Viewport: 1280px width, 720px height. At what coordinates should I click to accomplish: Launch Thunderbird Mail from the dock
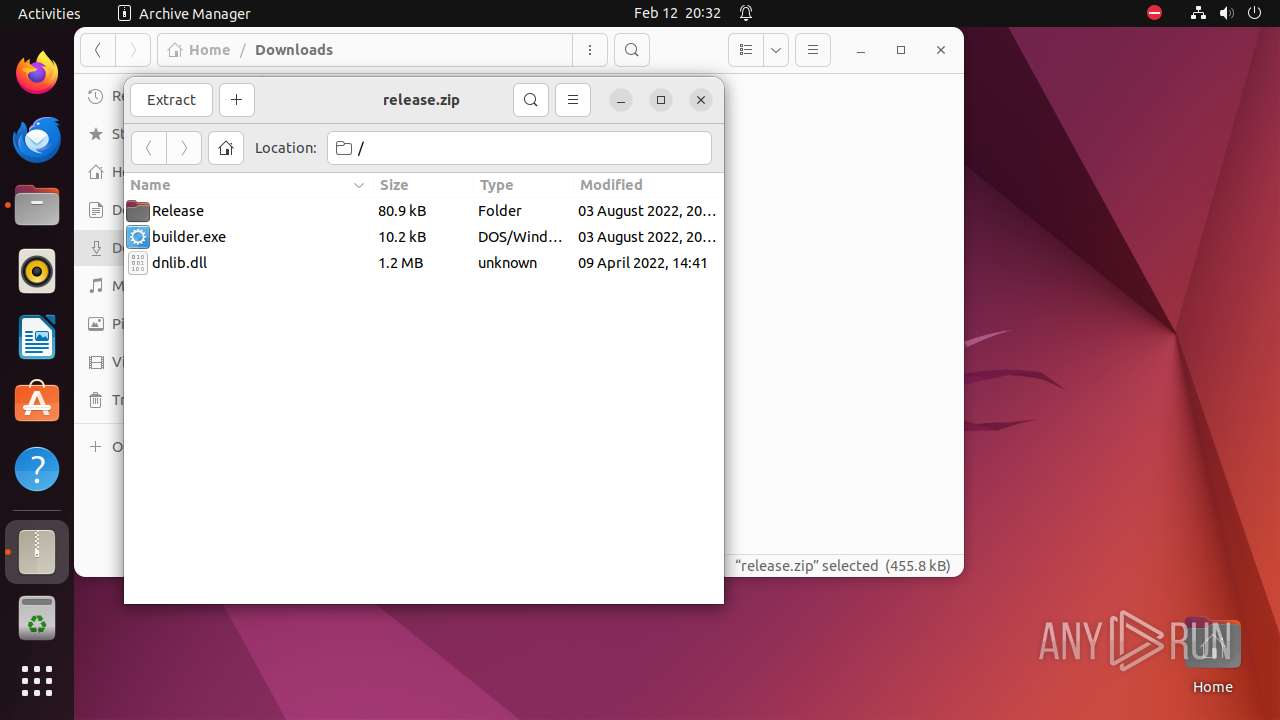click(37, 139)
